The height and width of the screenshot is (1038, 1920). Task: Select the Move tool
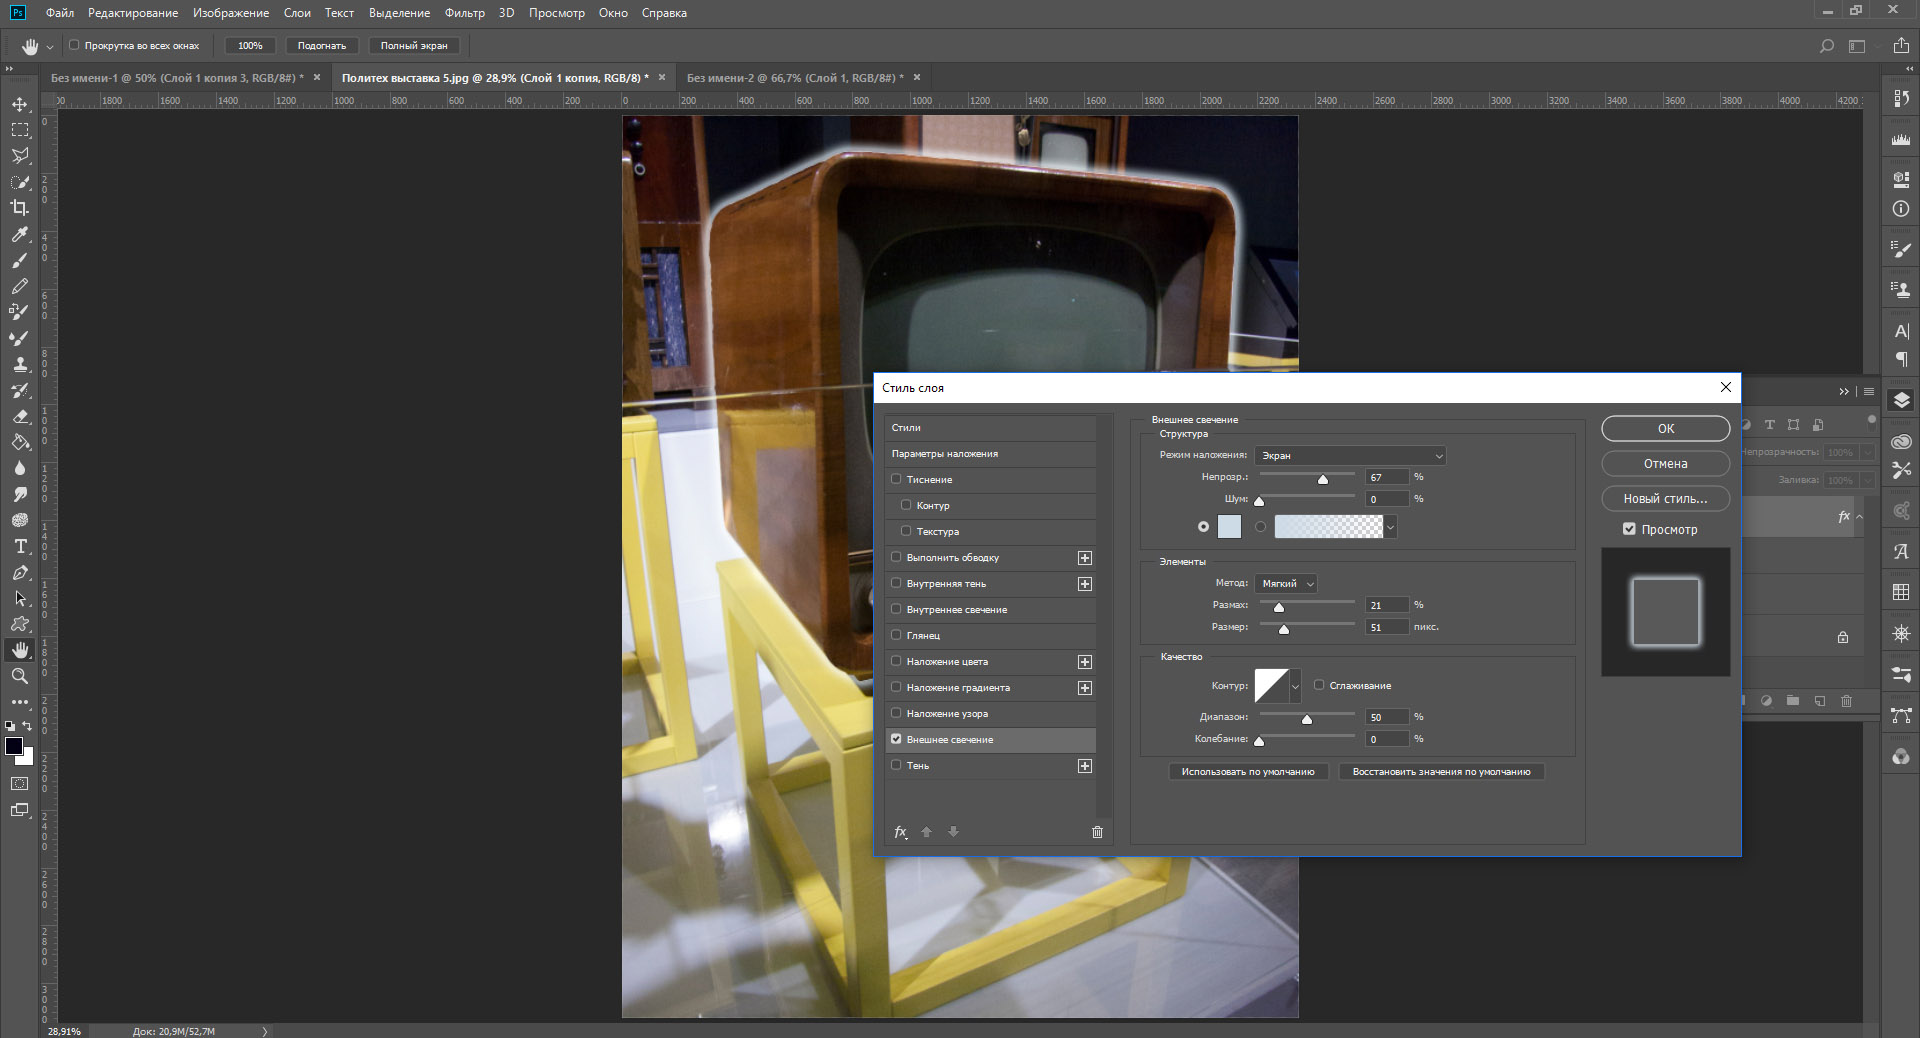pos(20,104)
